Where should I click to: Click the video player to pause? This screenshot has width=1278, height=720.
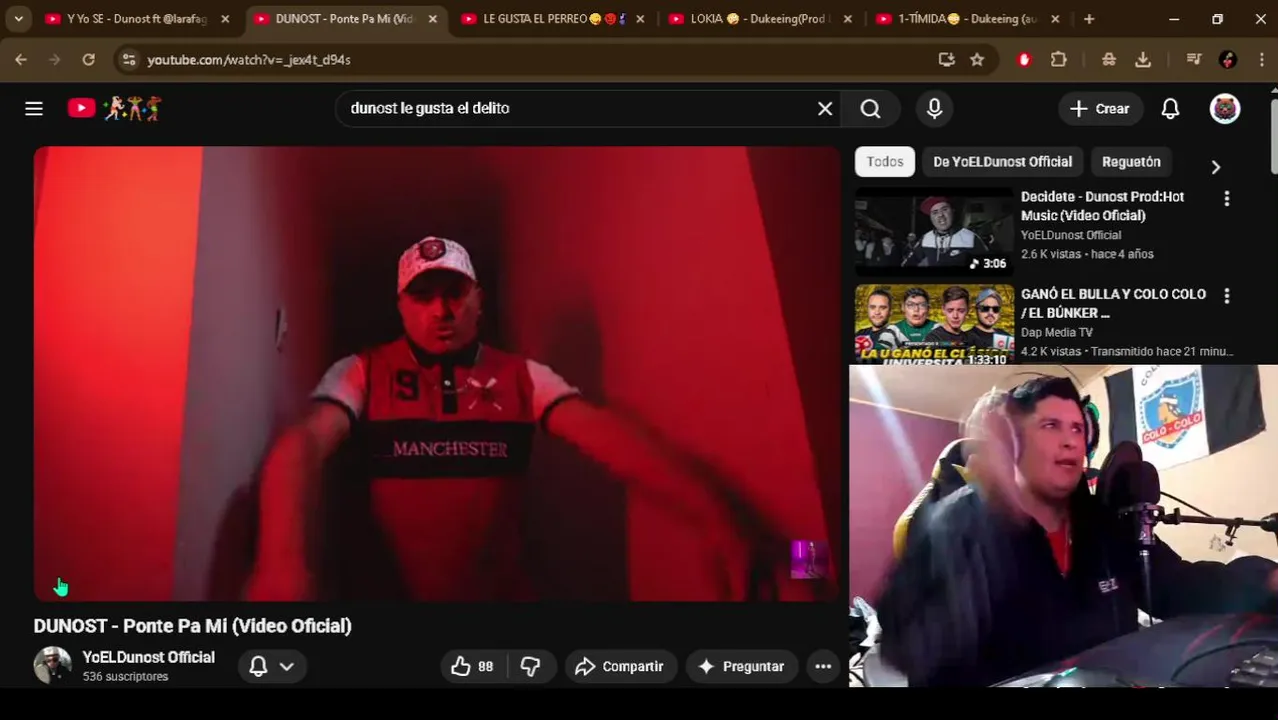pyautogui.click(x=437, y=374)
